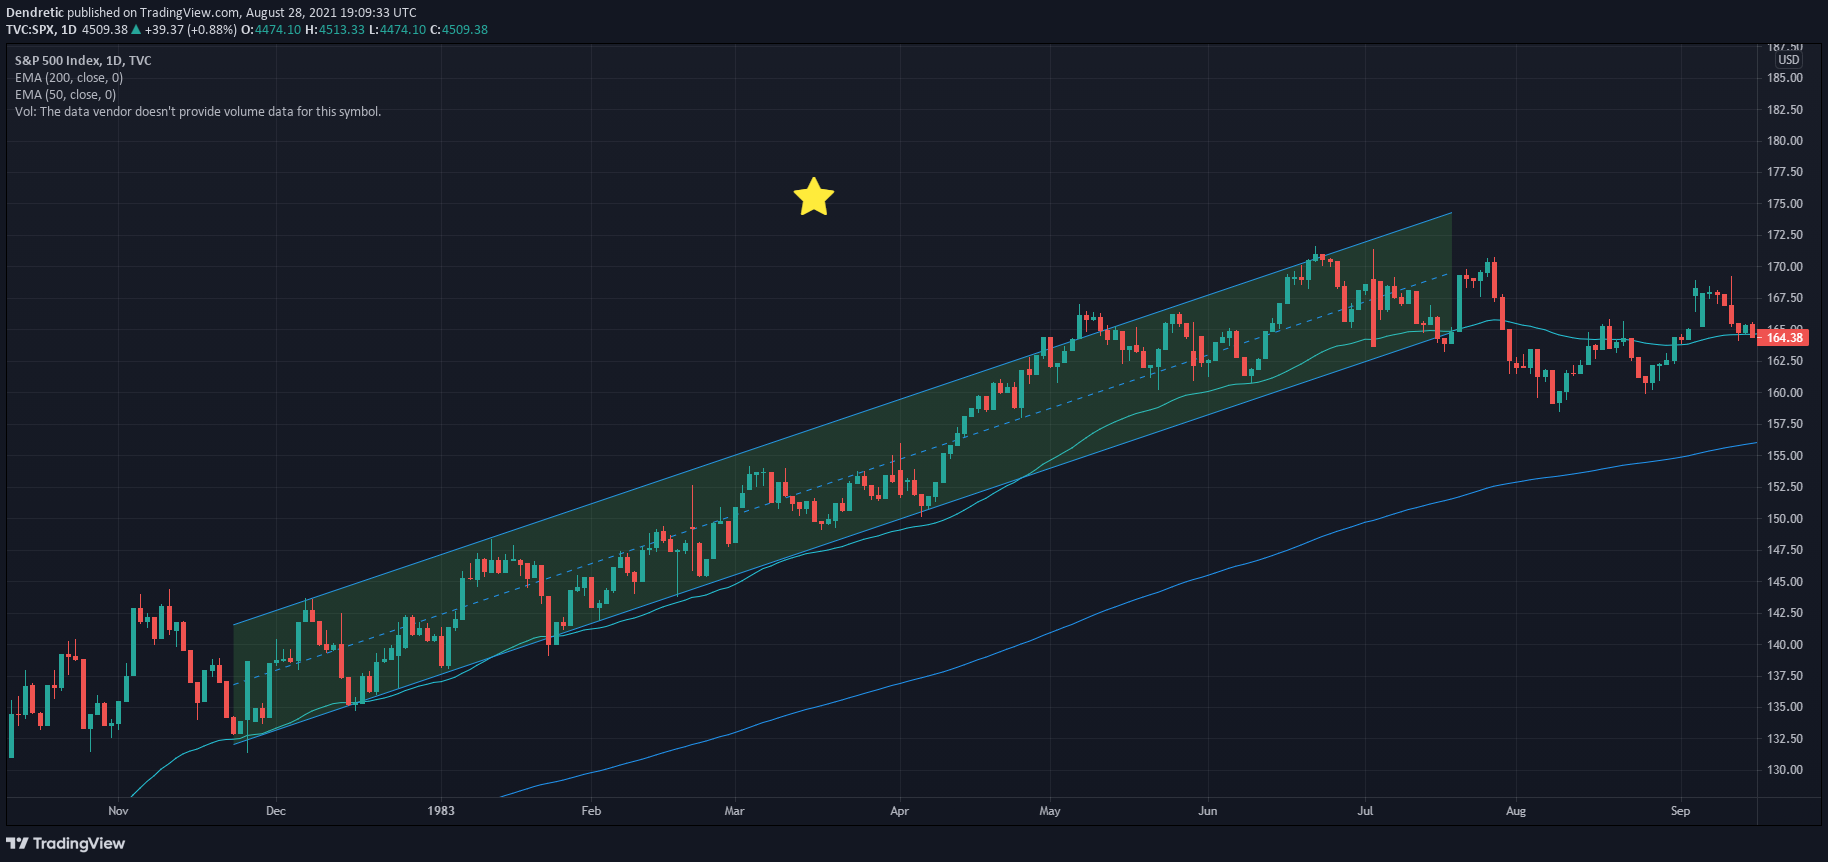
Task: Click the 180.00 price axis label
Action: [x=1785, y=141]
